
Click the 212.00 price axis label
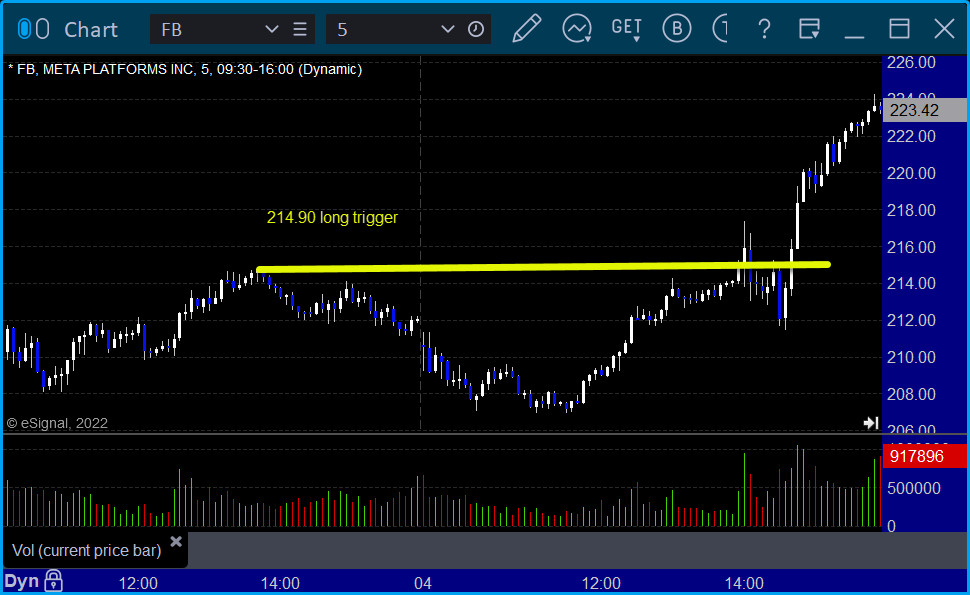(911, 320)
